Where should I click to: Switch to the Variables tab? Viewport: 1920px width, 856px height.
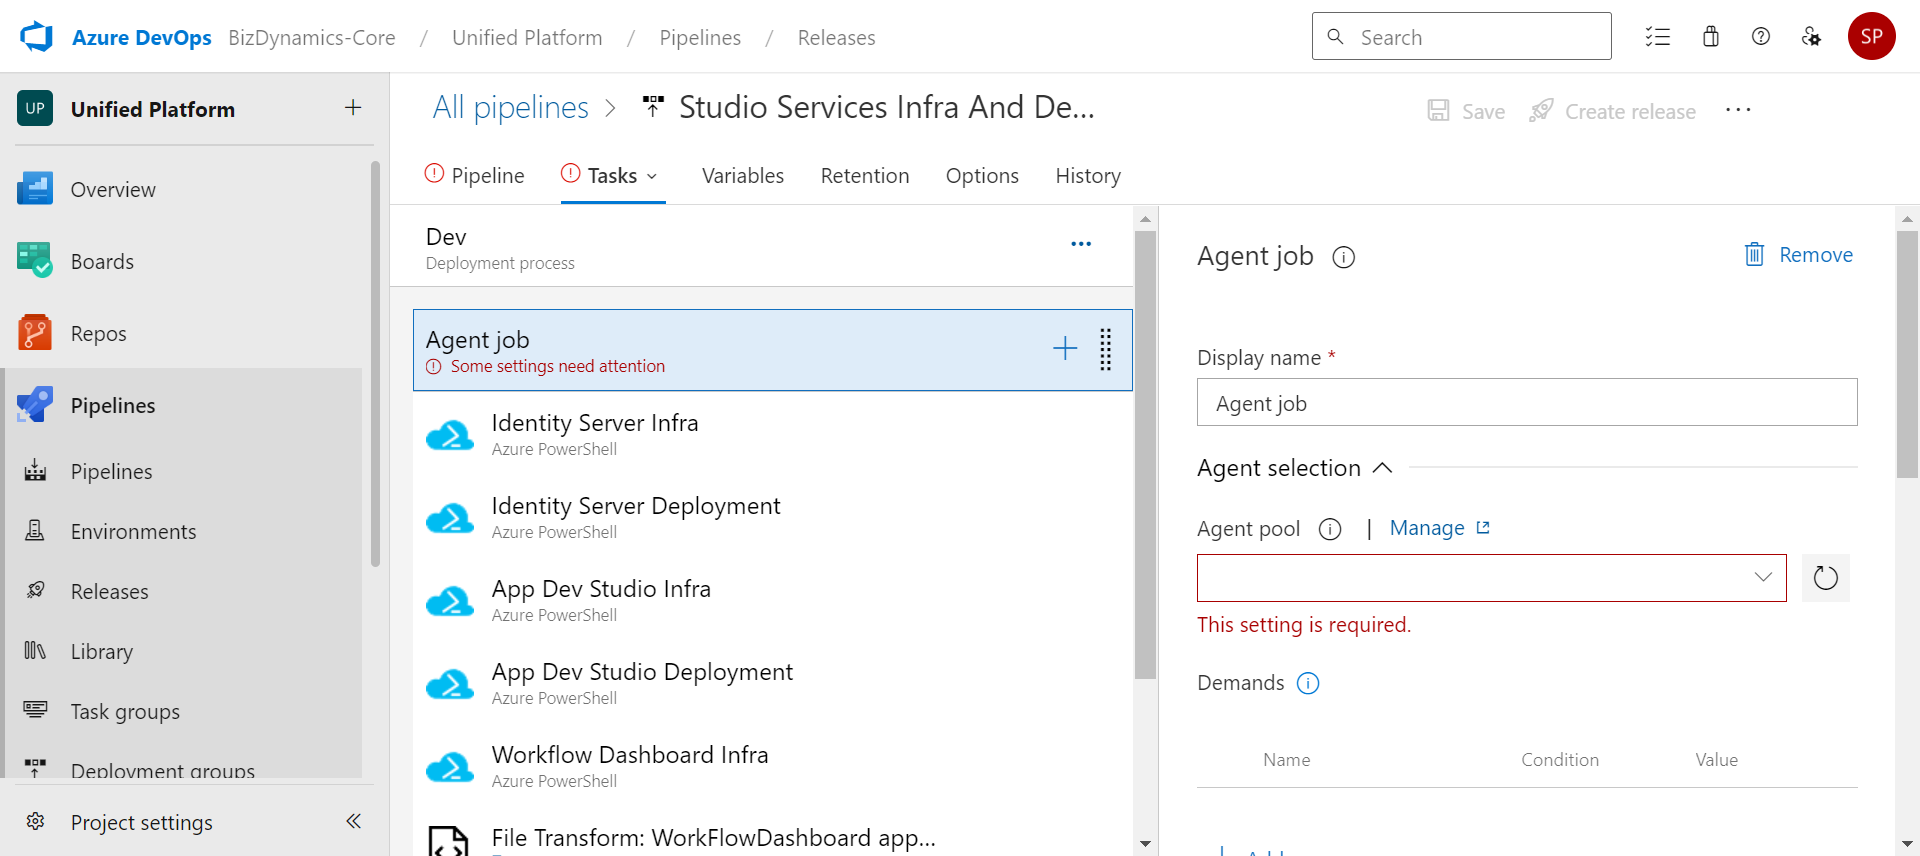coord(743,175)
